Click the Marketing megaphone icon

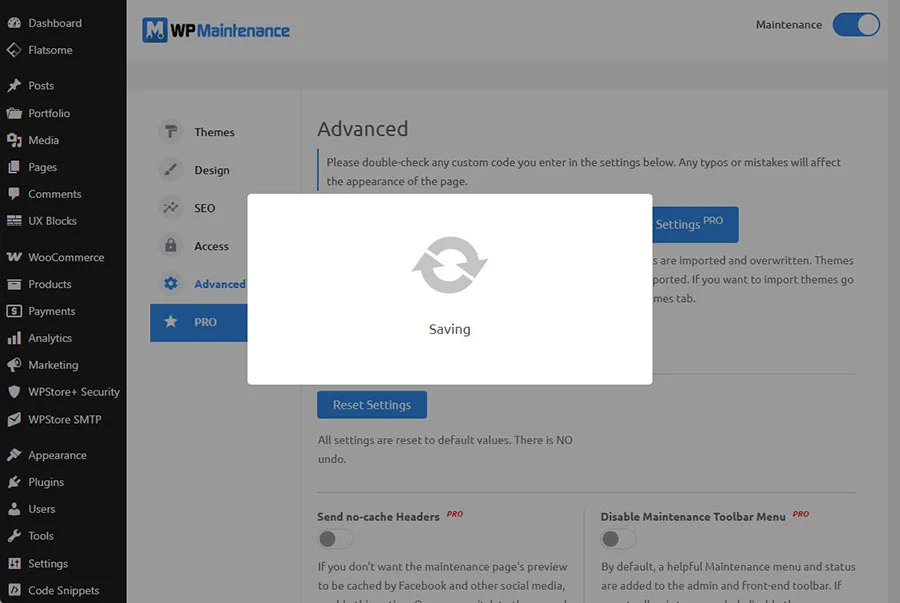[14, 365]
